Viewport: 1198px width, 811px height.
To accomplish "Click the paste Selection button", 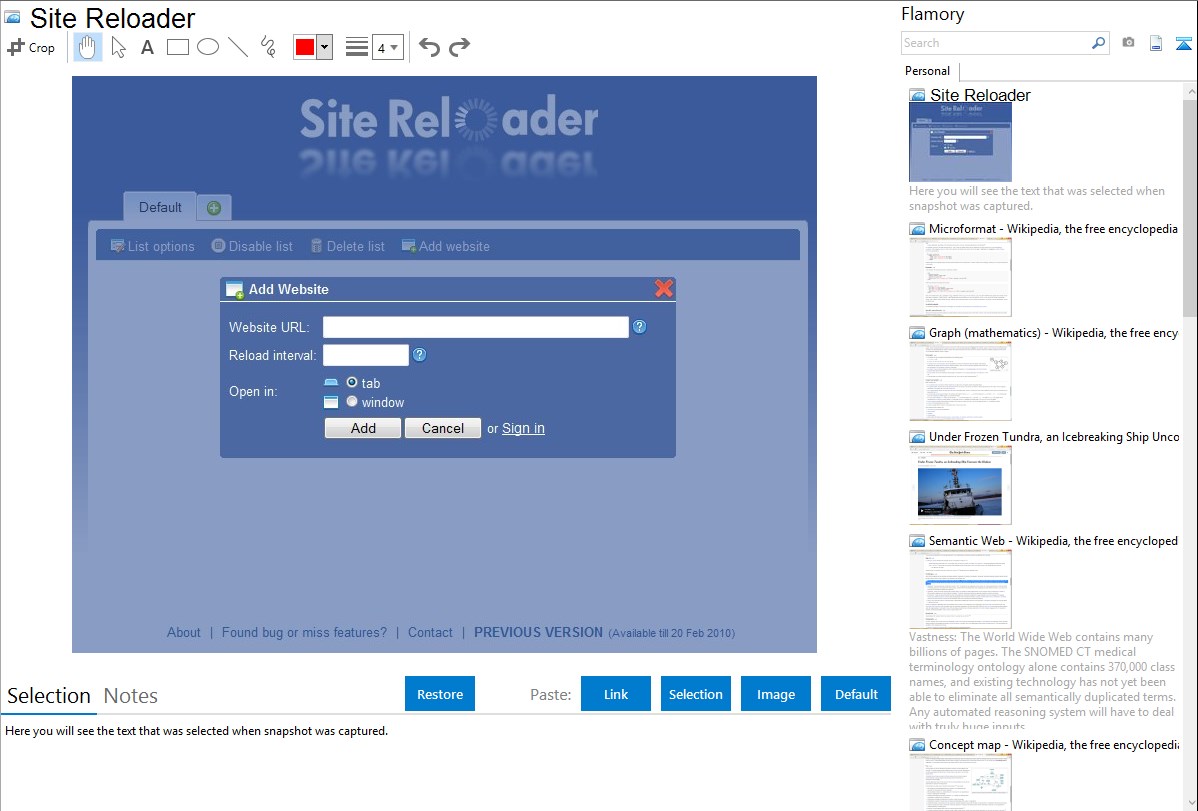I will [x=695, y=694].
